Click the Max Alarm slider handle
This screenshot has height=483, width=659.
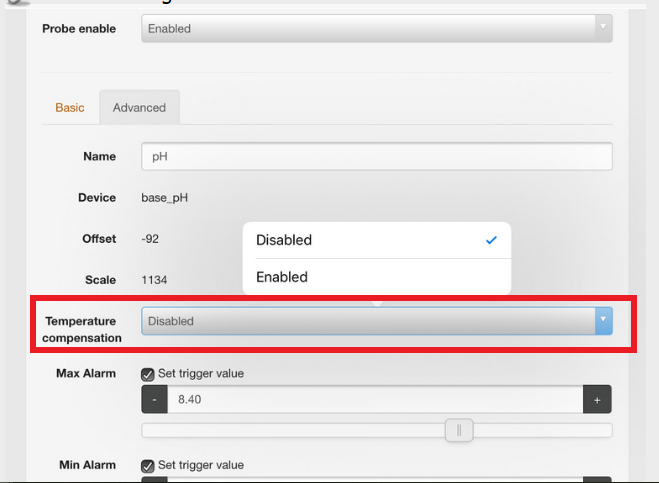pyautogui.click(x=458, y=430)
